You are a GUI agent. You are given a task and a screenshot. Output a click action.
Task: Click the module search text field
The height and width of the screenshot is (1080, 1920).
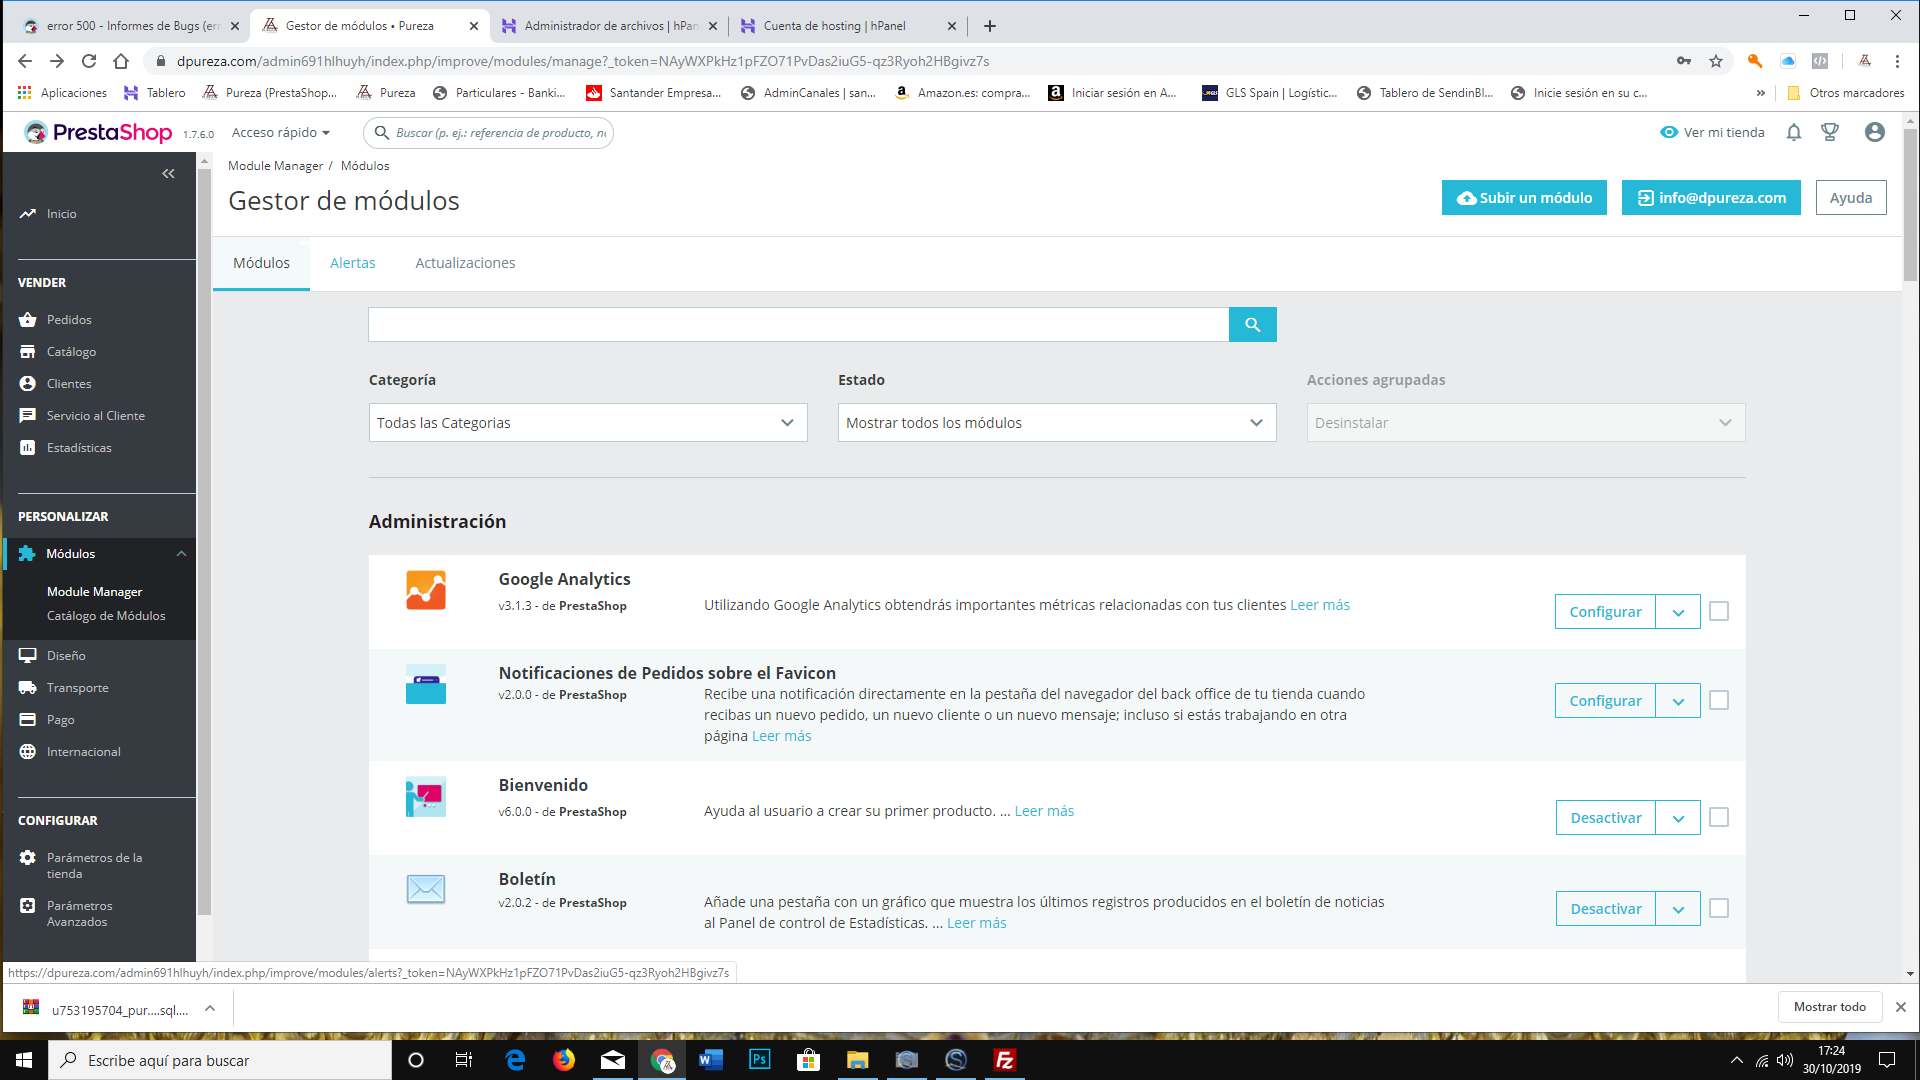pyautogui.click(x=798, y=325)
